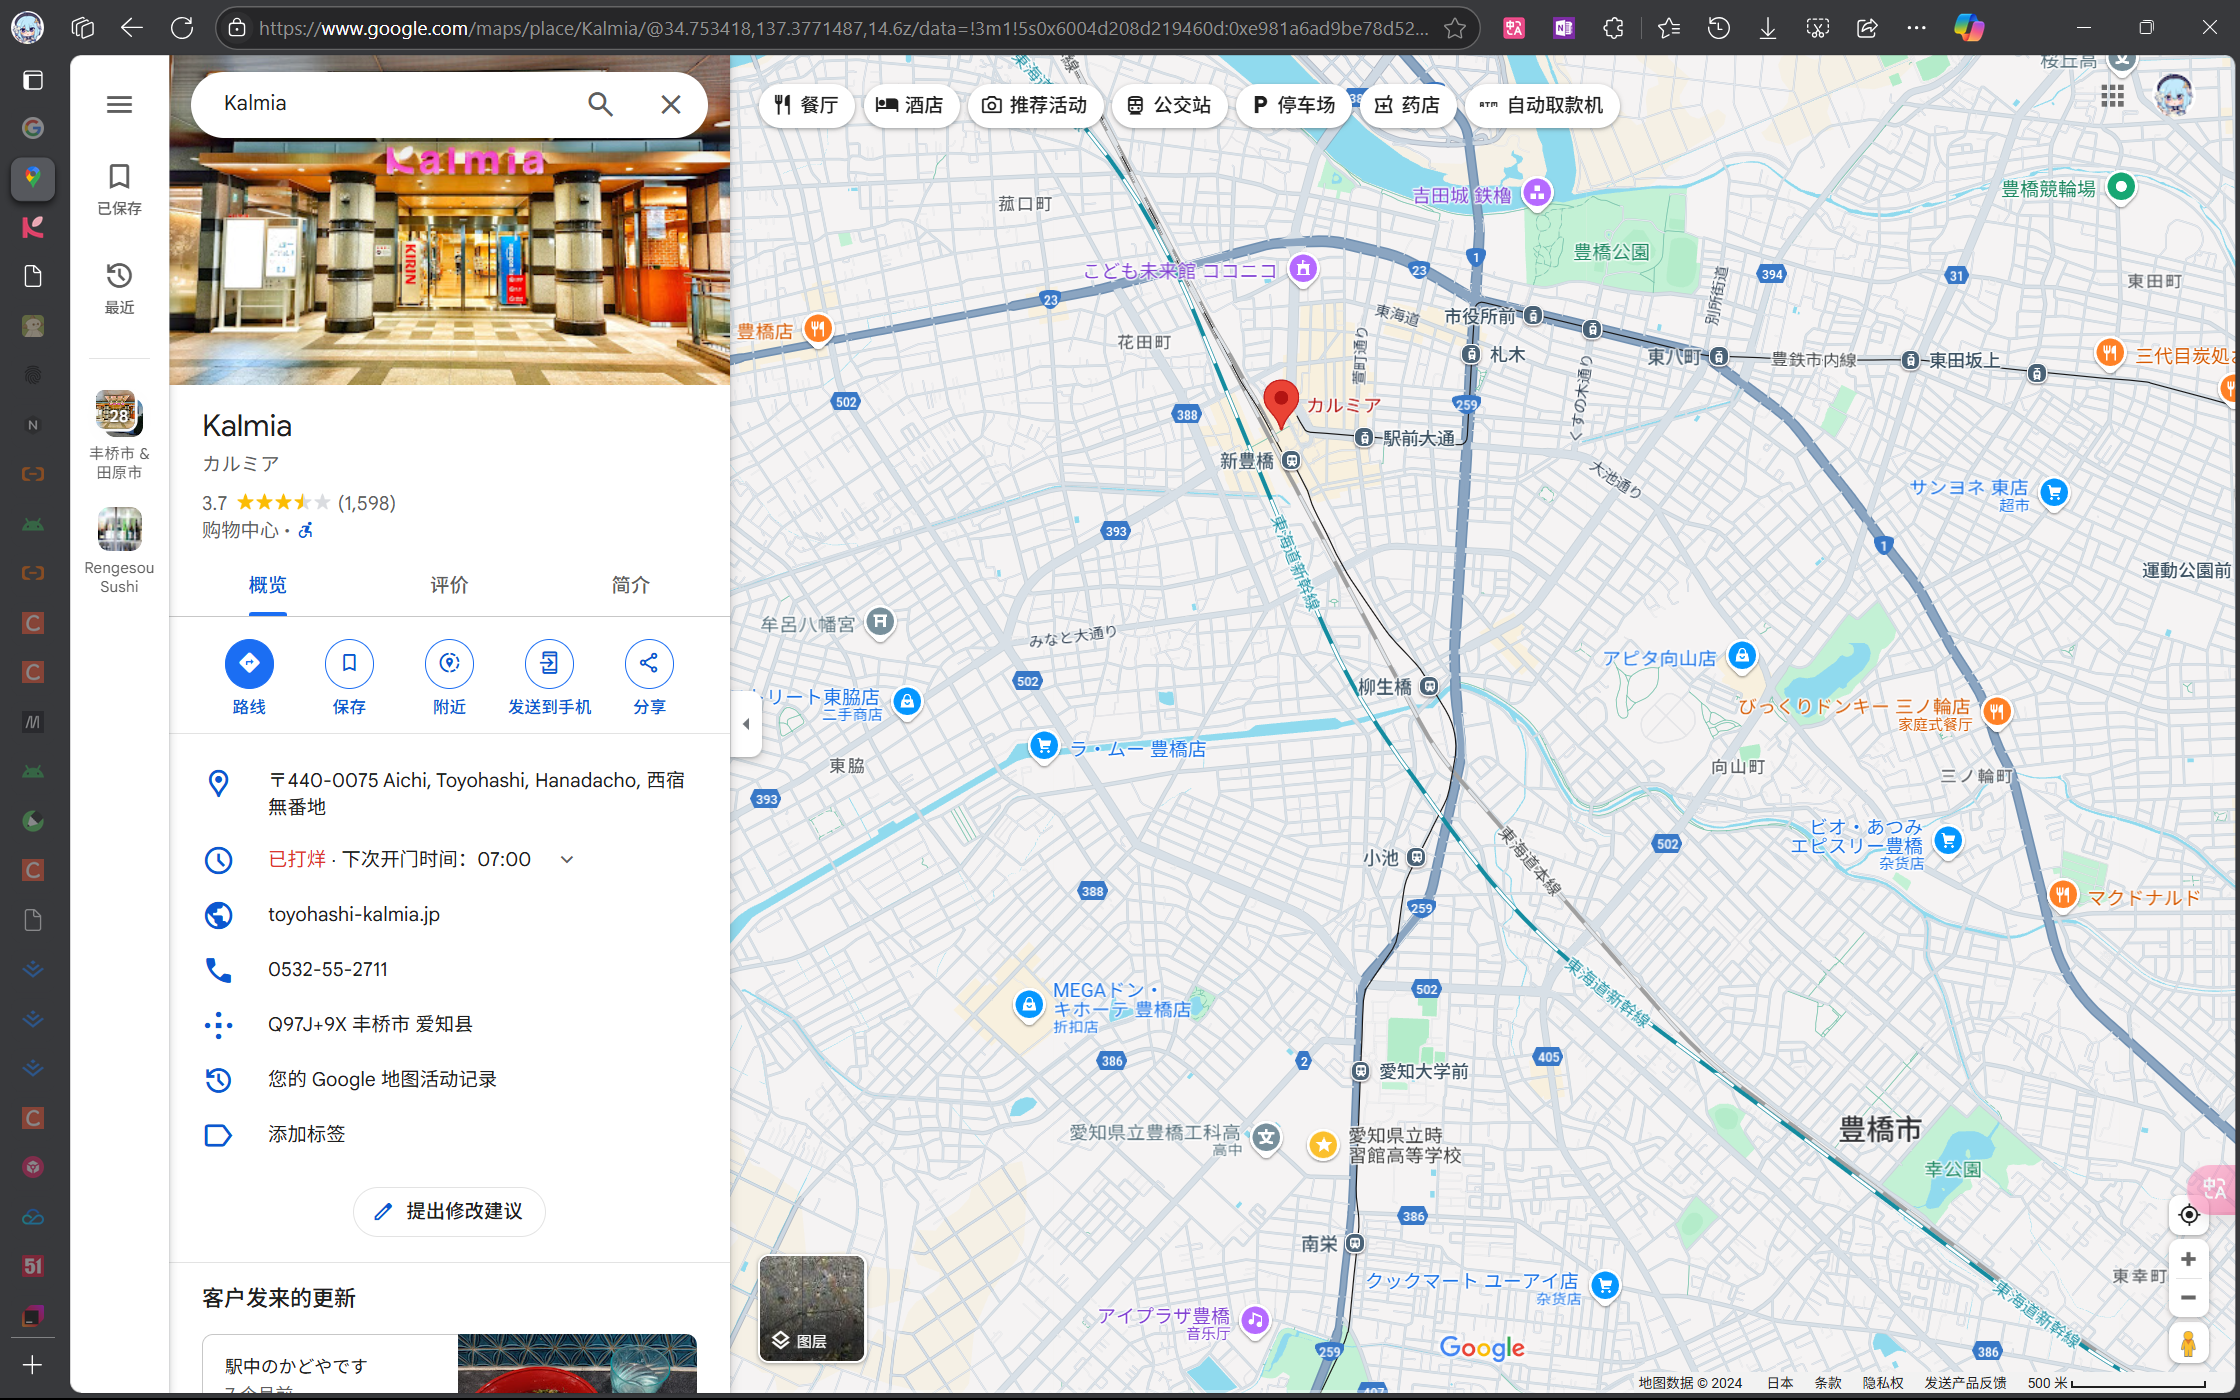This screenshot has width=2240, height=1400.
Task: Click the phone number 0532-55-2711
Action: pos(328,969)
